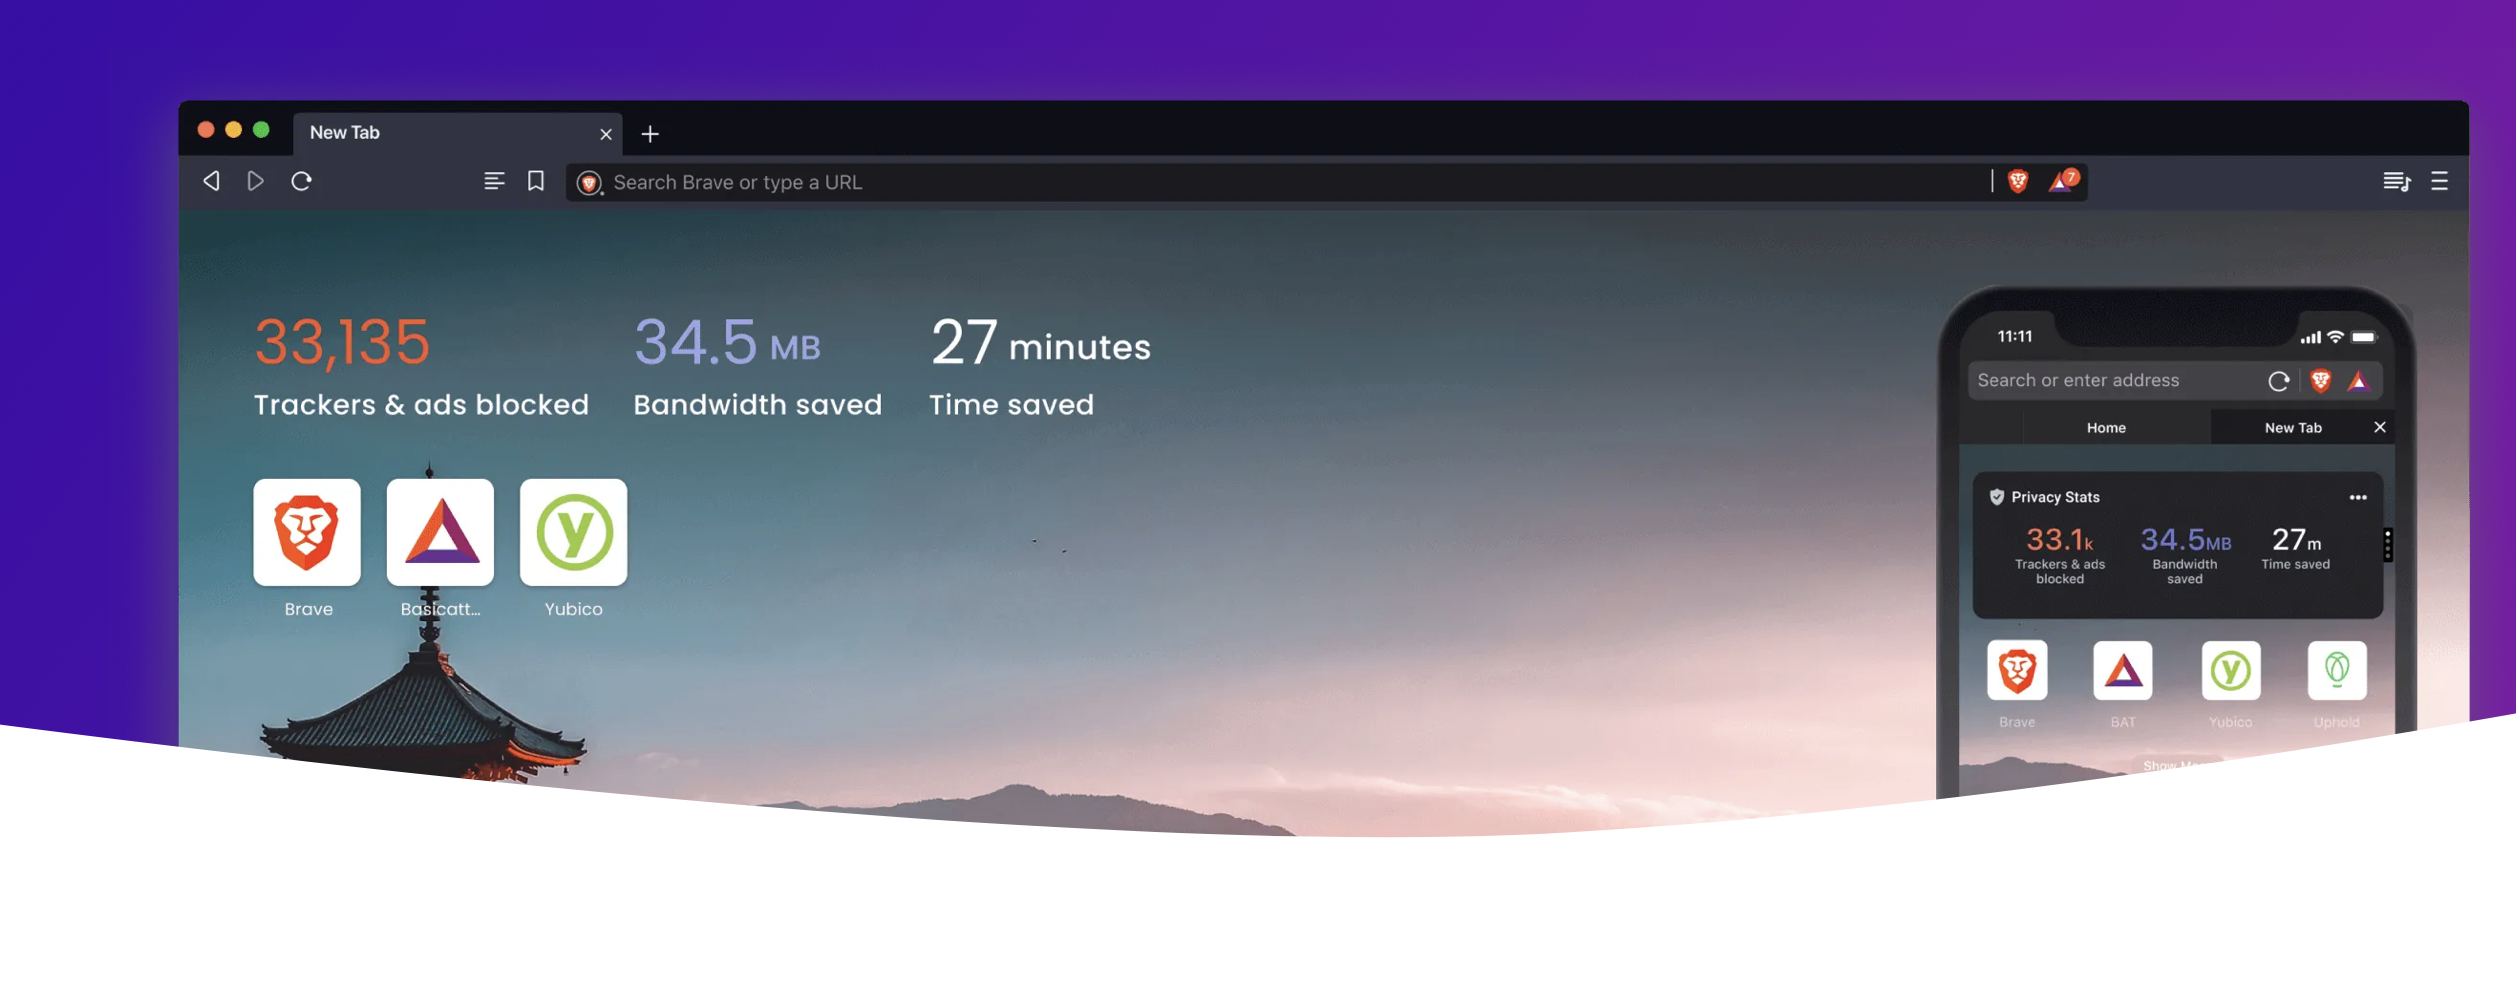The height and width of the screenshot is (986, 2516).
Task: Tap the Brave Shields icon in mobile address bar
Action: point(2320,380)
